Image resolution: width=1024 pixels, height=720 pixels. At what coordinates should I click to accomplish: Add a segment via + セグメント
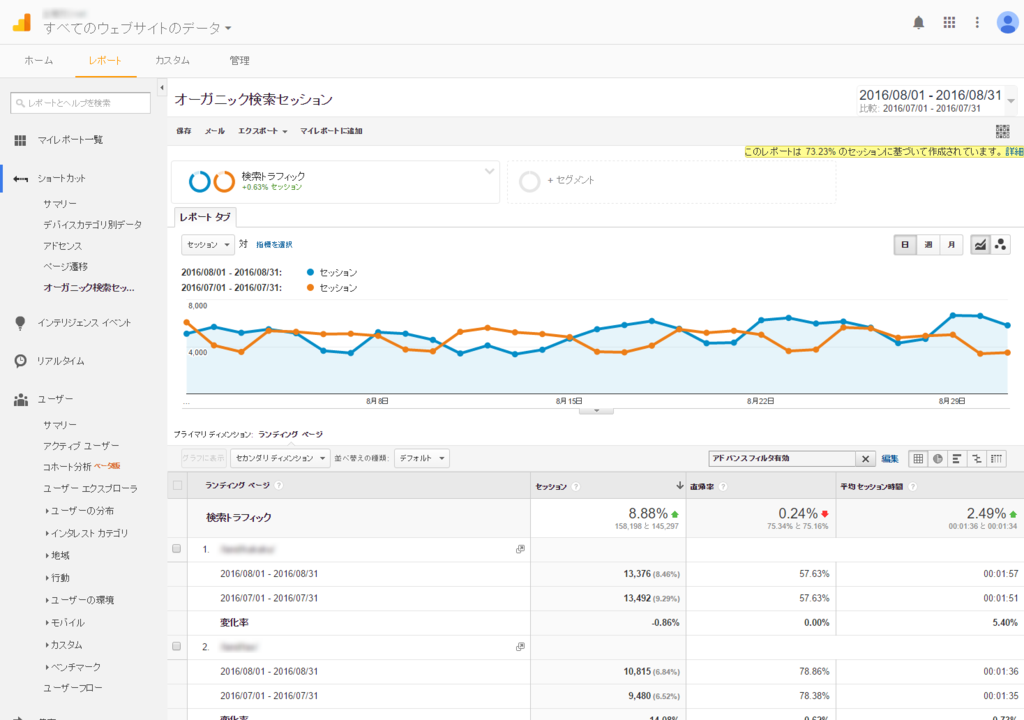click(570, 180)
